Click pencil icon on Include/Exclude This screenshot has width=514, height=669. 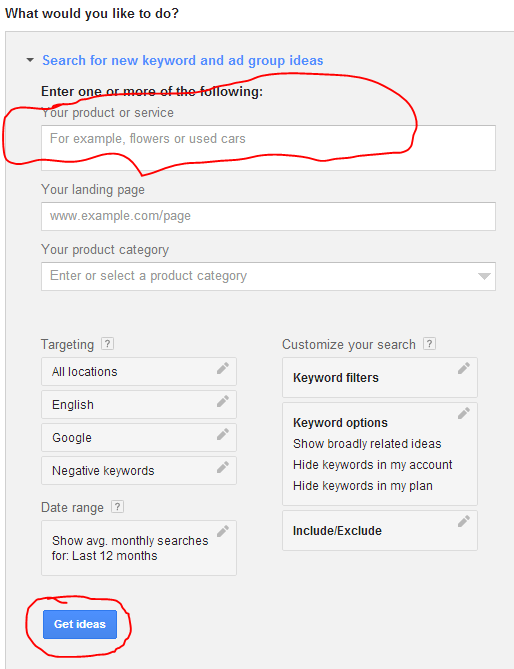coord(464,521)
